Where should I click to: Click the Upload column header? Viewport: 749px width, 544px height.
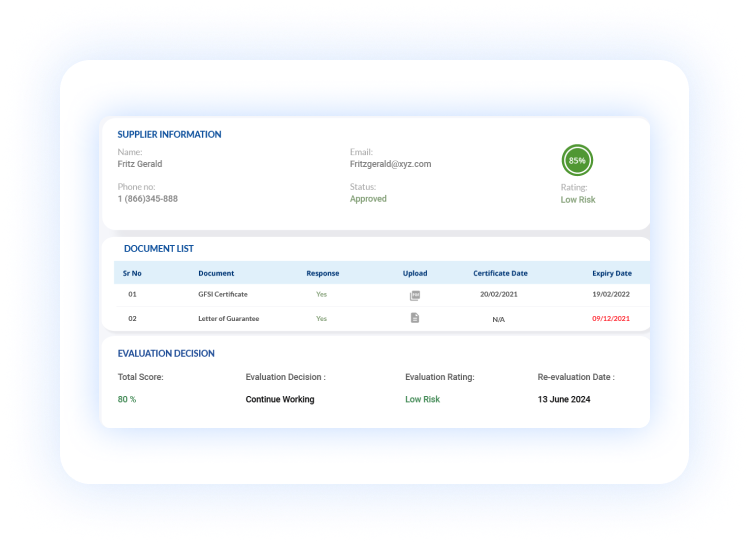[415, 273]
